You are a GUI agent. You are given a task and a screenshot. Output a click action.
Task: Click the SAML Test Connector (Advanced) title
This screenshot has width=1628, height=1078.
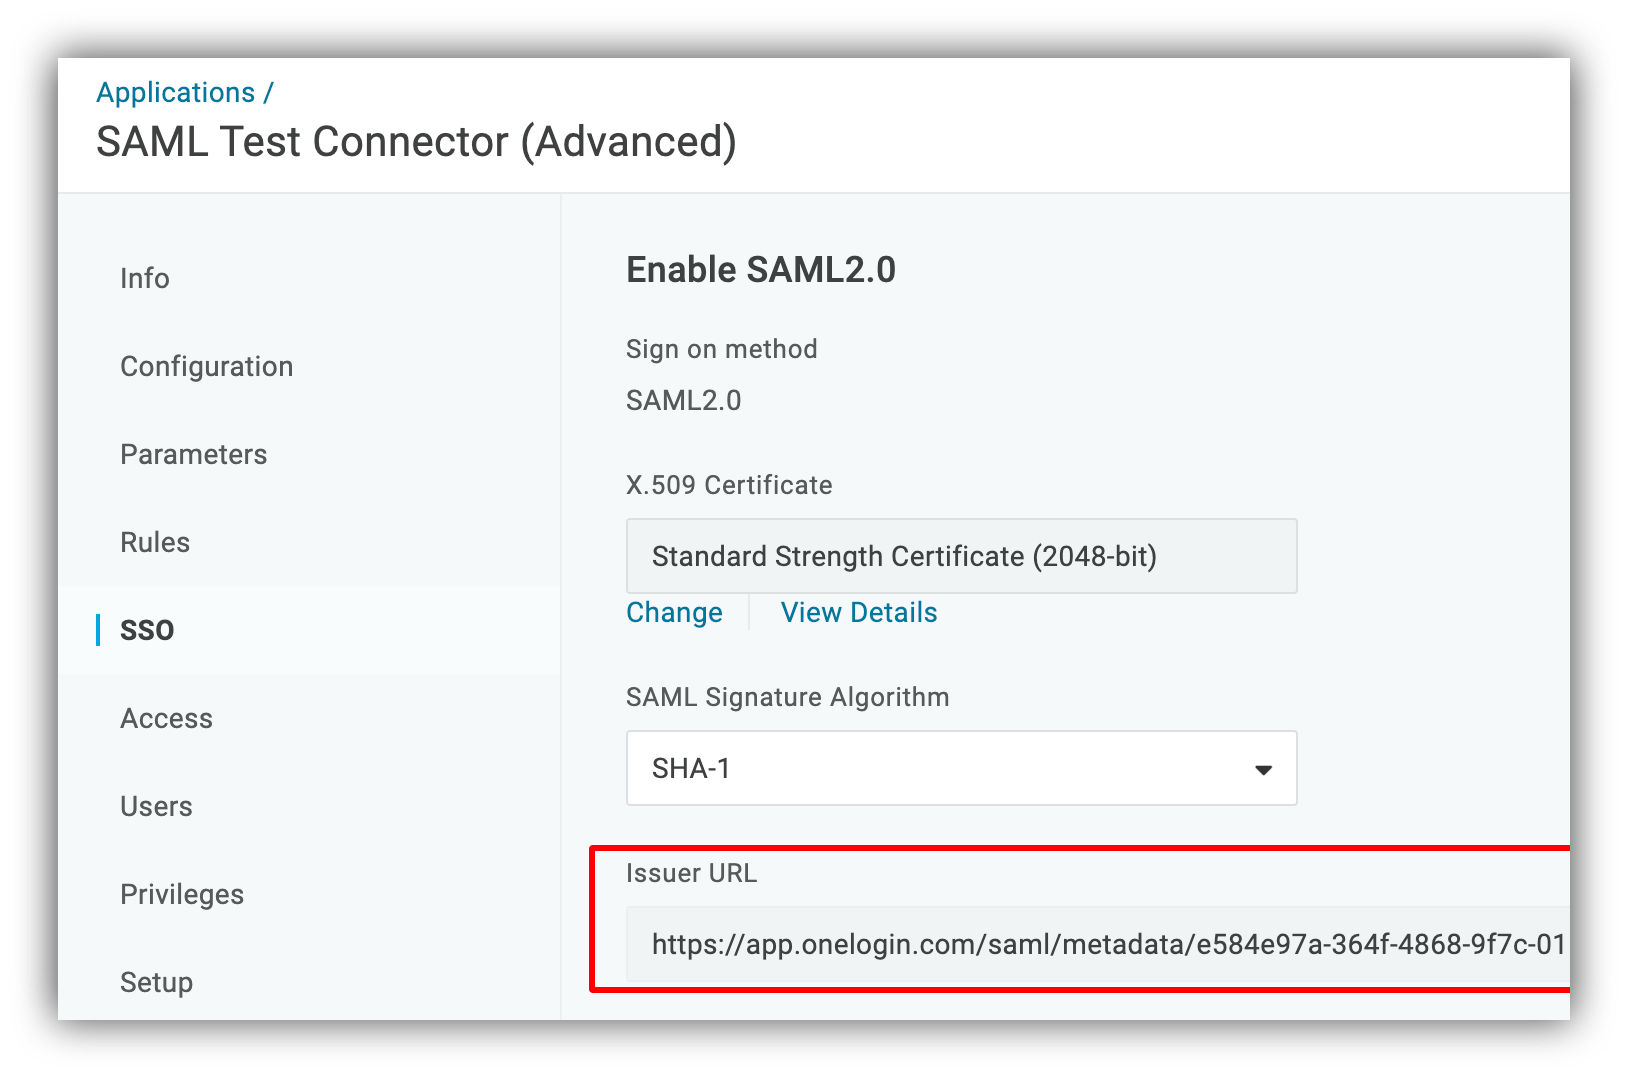(x=416, y=142)
